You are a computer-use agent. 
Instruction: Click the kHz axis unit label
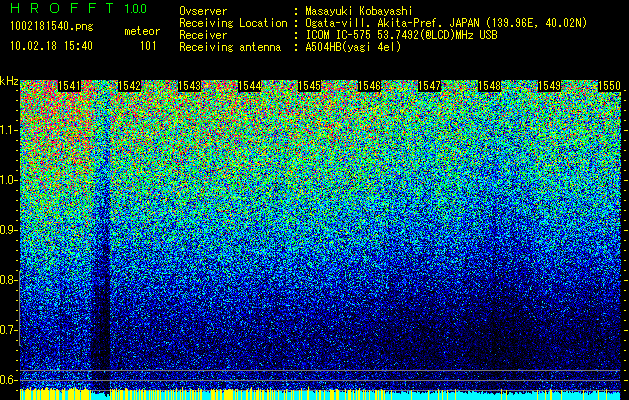[9, 81]
